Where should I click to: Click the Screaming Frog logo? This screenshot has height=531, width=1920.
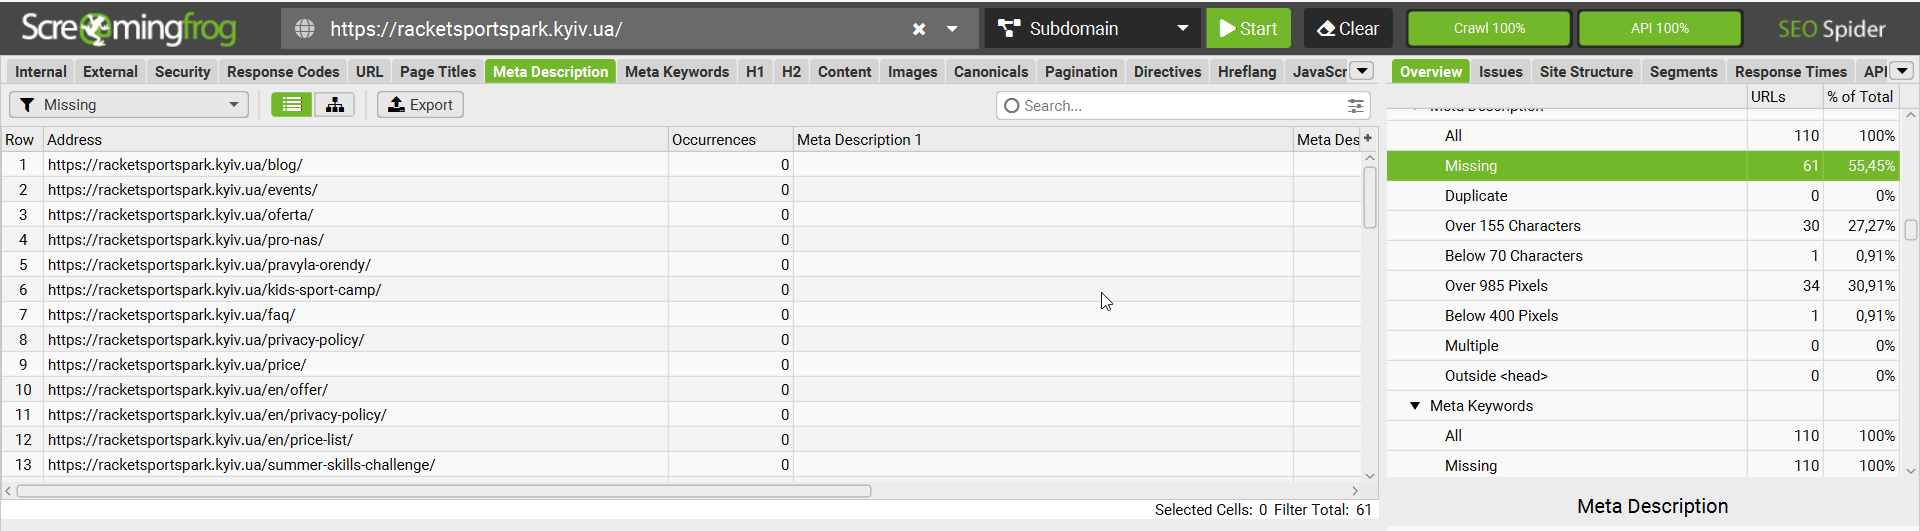(x=129, y=28)
